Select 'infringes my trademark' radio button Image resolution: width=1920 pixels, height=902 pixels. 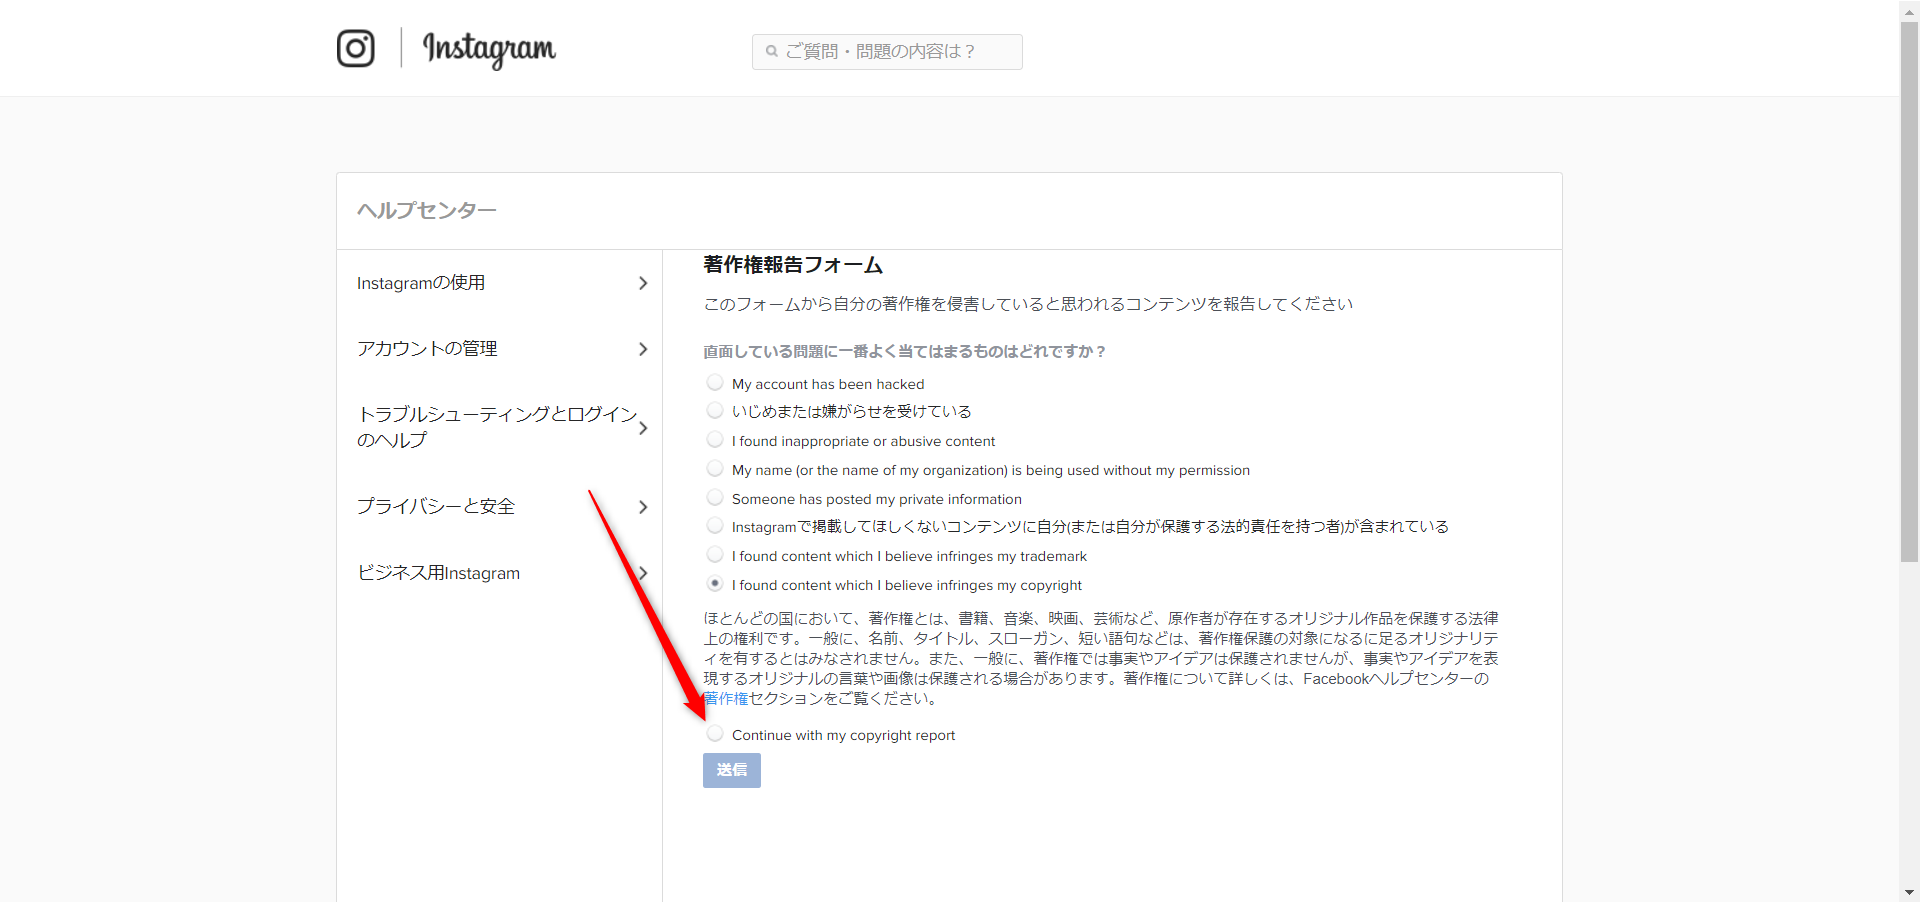pos(715,555)
